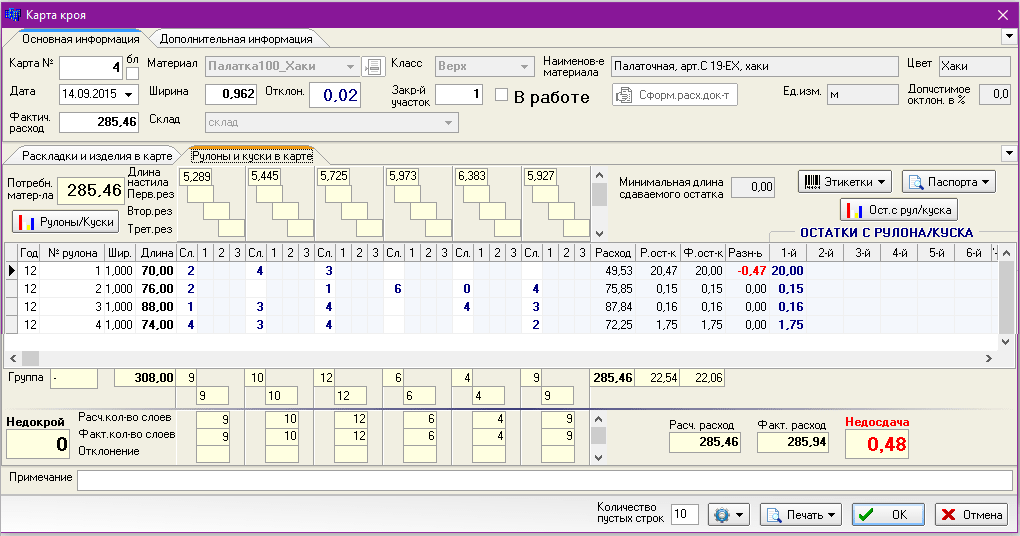Toggle the бл checkbox near Карта №

(132, 73)
